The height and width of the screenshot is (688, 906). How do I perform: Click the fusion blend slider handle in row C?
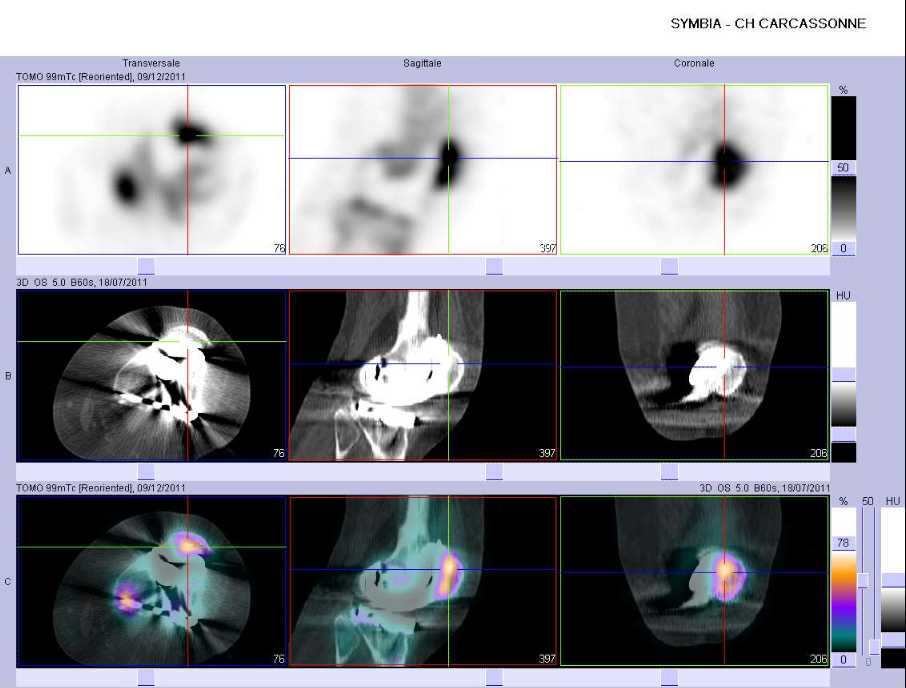[863, 581]
